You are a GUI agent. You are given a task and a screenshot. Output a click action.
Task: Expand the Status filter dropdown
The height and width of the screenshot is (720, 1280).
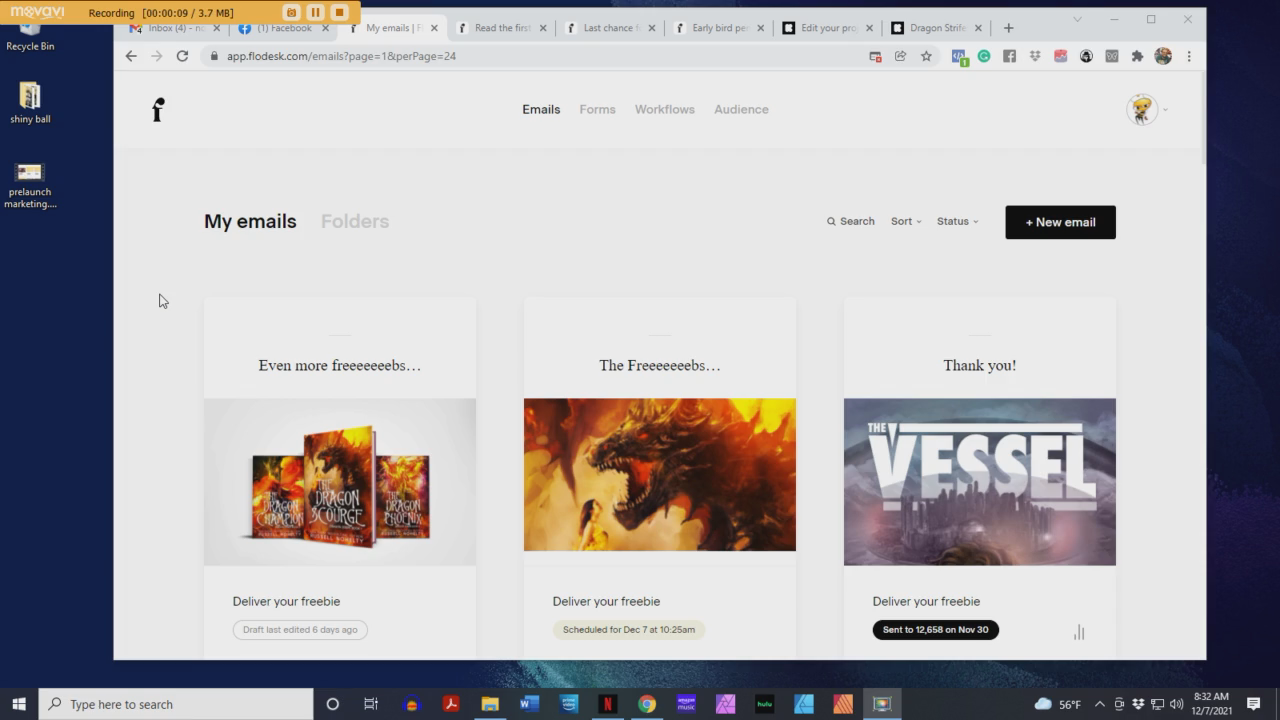click(x=957, y=222)
